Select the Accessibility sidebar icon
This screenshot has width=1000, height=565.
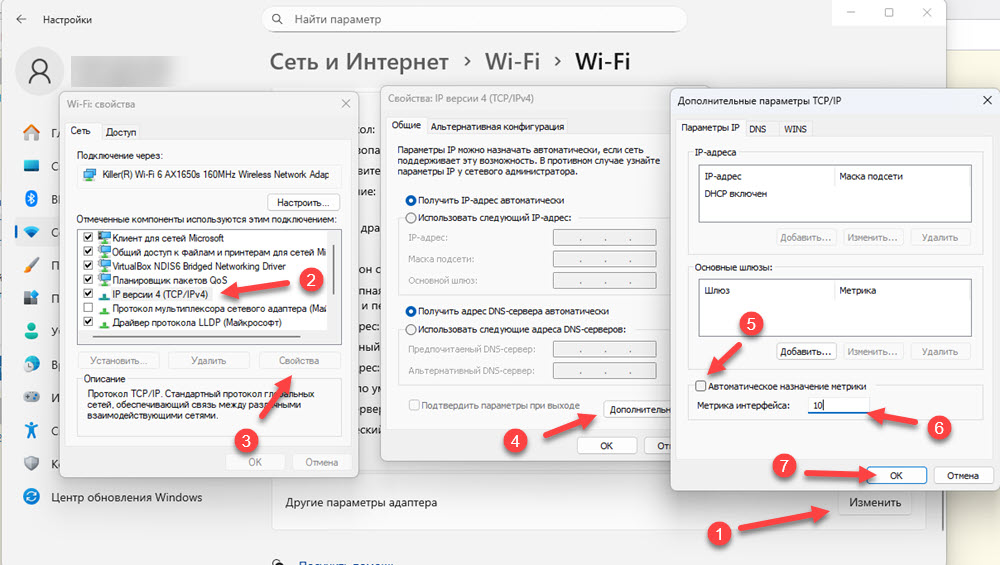pos(31,429)
